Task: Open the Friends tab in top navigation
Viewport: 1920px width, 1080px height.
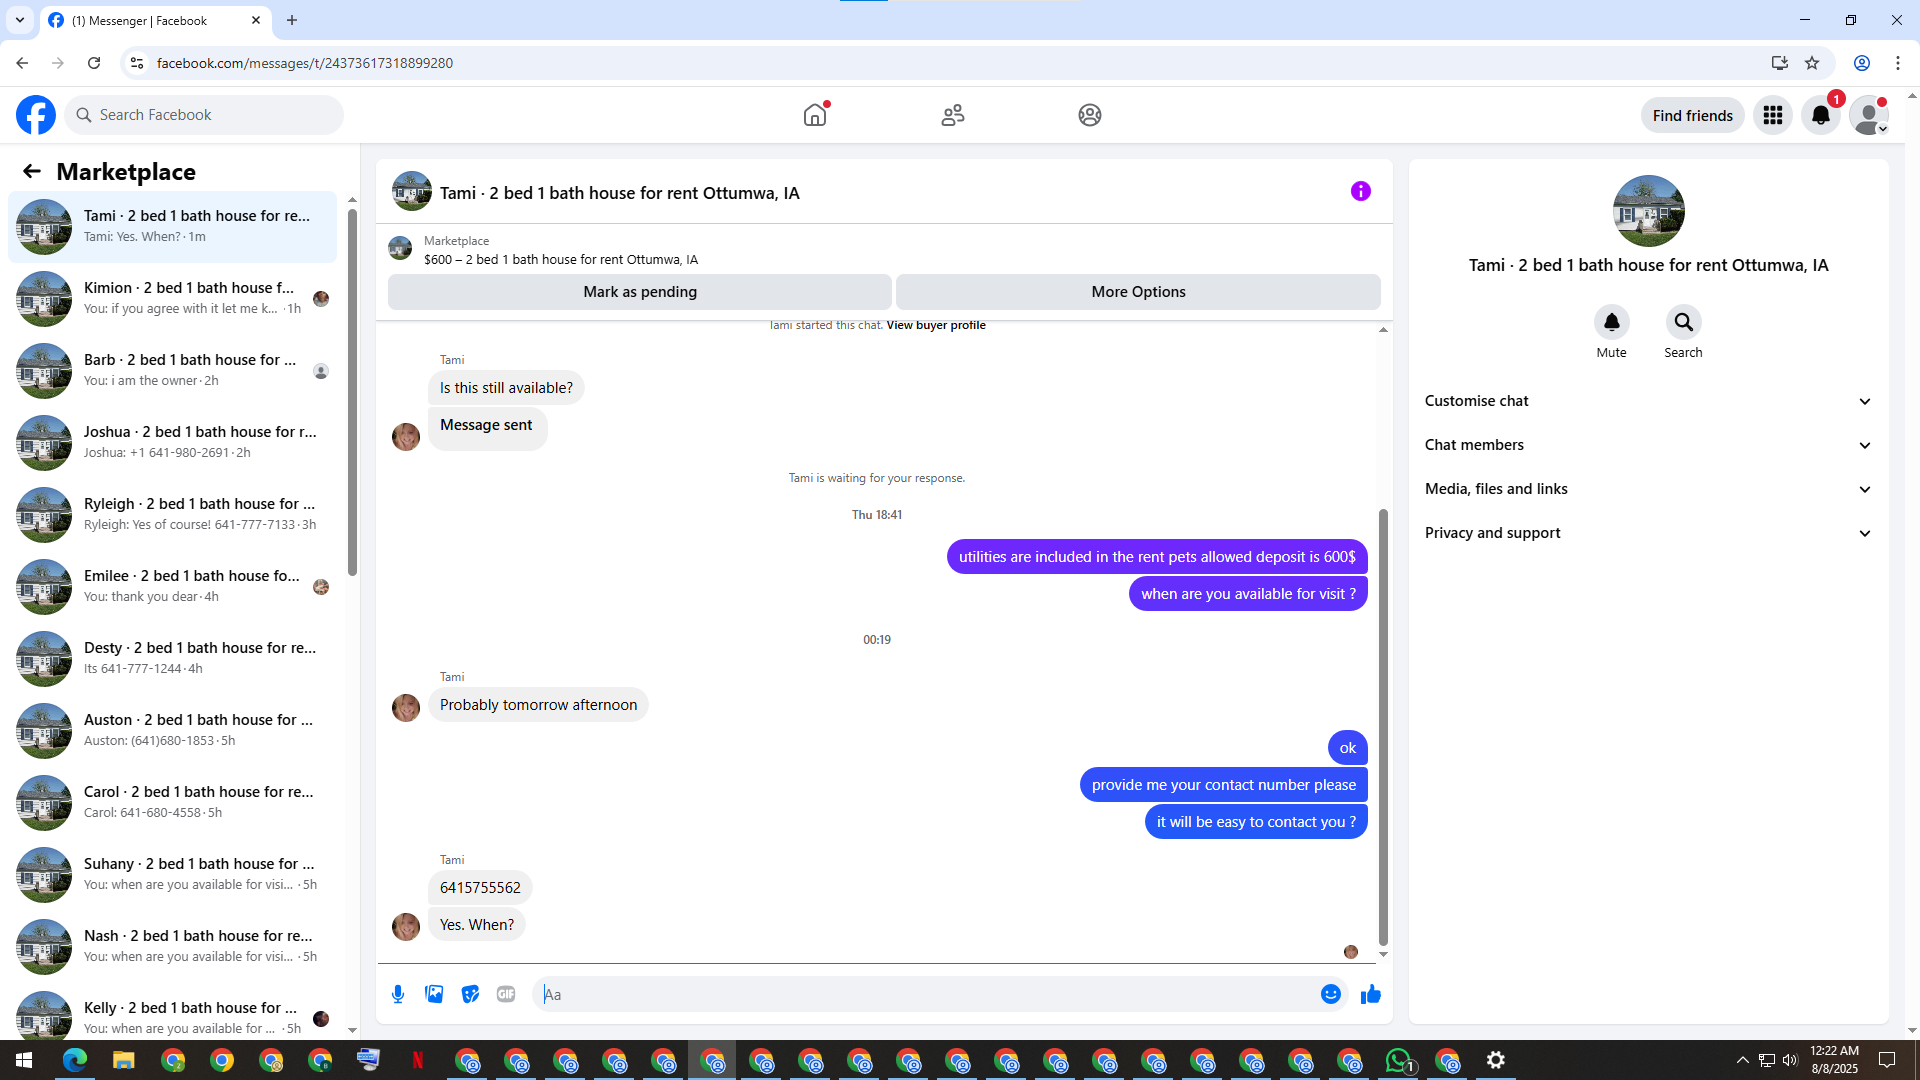Action: coord(952,115)
